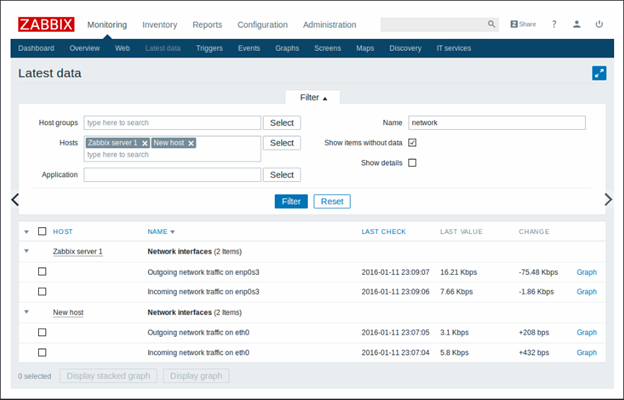Open Graph for Outgoing traffic on eth0

coord(587,332)
